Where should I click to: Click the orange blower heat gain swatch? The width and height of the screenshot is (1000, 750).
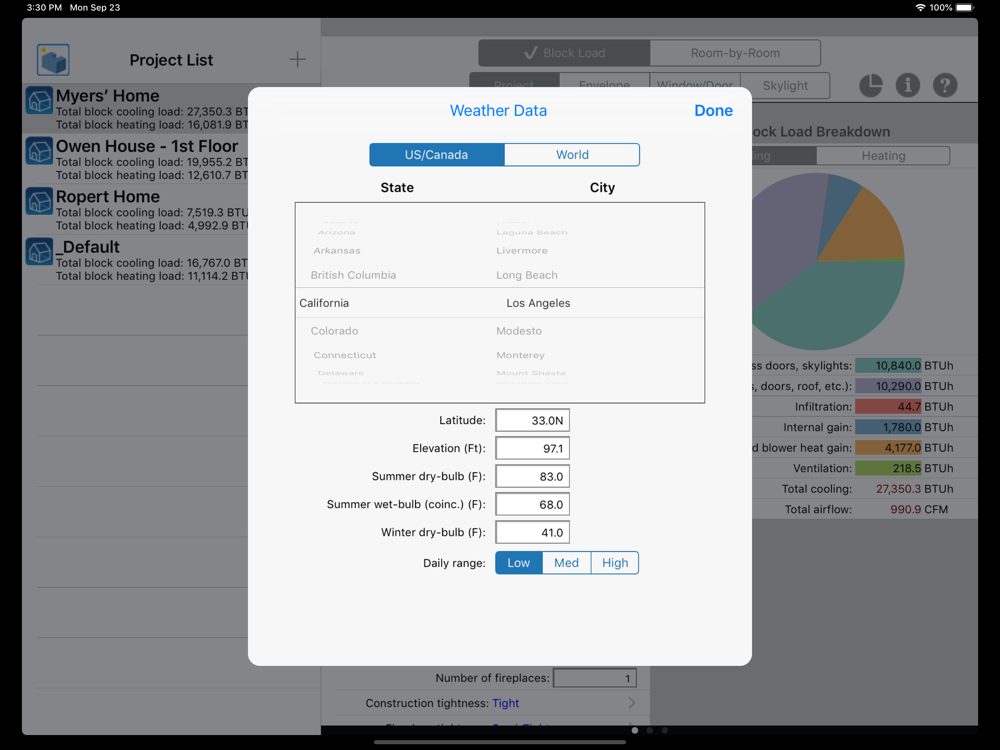(x=888, y=448)
